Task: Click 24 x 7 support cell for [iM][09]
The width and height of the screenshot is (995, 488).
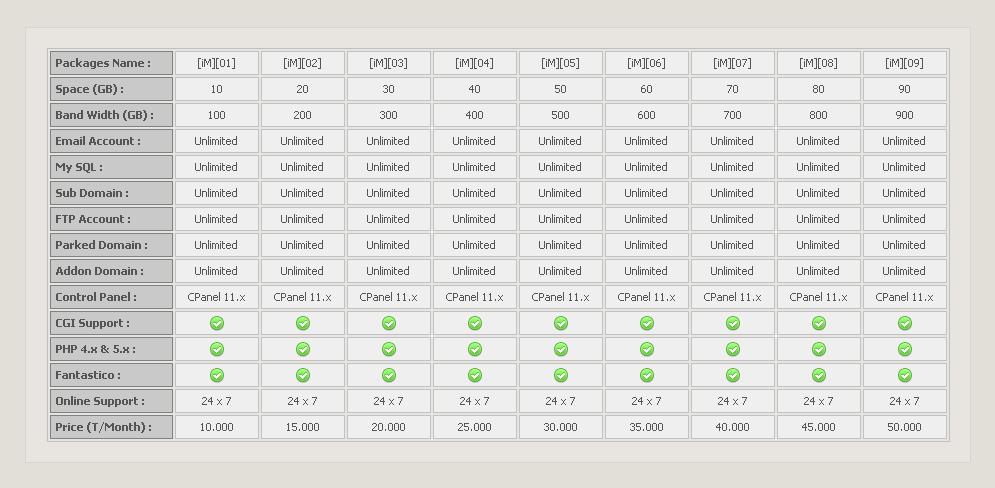Action: [905, 401]
